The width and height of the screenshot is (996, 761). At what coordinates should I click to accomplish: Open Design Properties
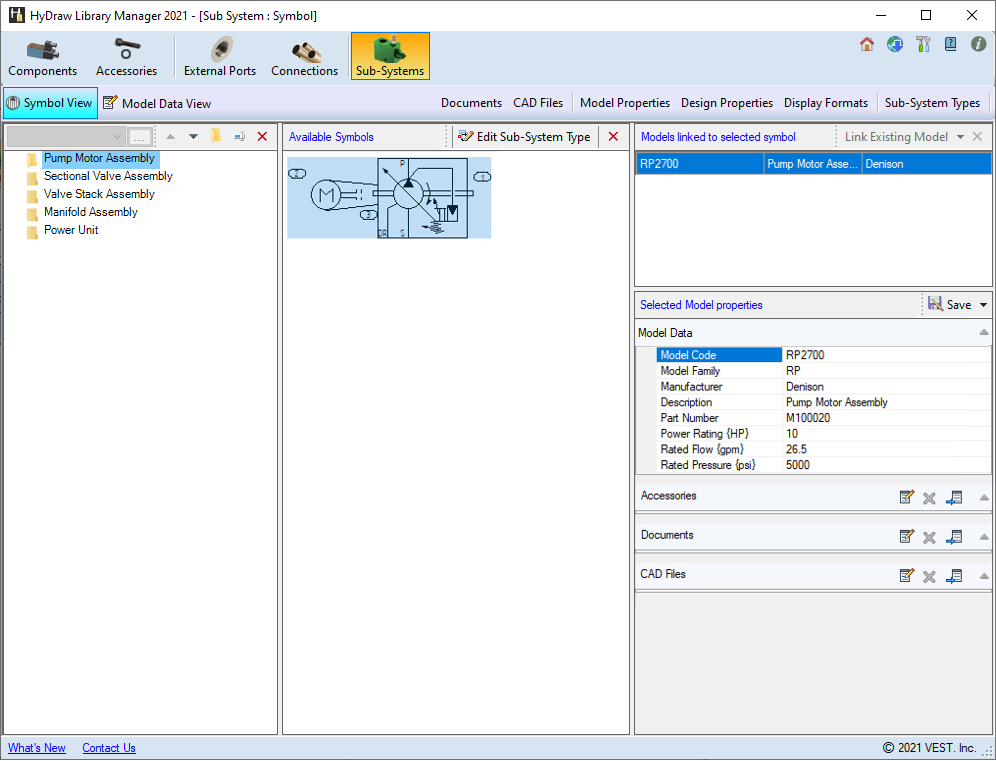[x=727, y=103]
